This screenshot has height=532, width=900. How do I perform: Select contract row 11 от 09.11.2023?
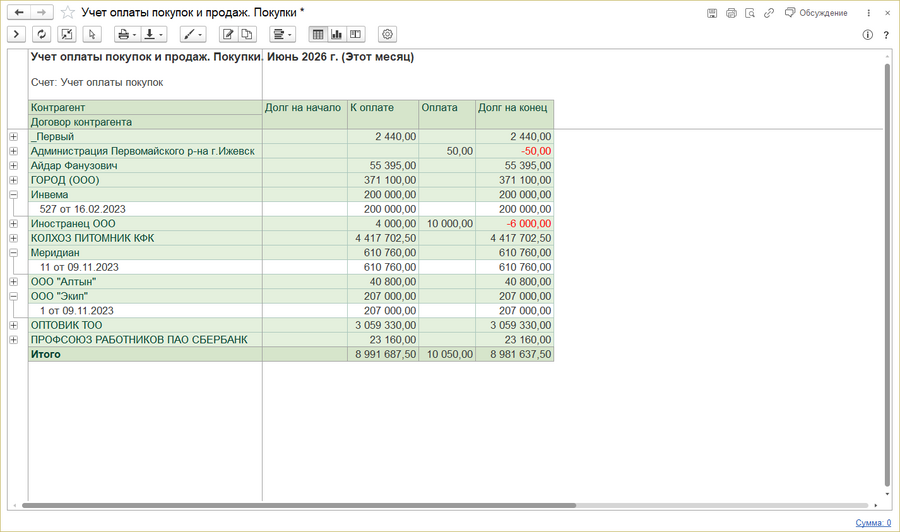coord(145,267)
